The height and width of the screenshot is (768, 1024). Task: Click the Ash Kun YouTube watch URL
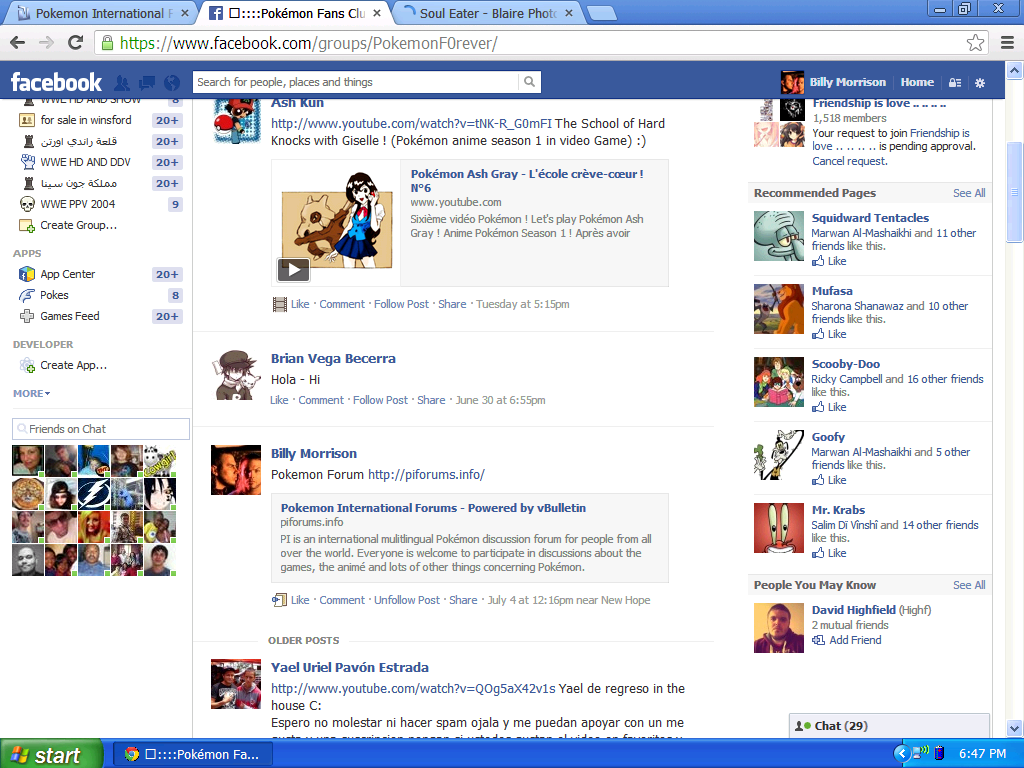(411, 123)
